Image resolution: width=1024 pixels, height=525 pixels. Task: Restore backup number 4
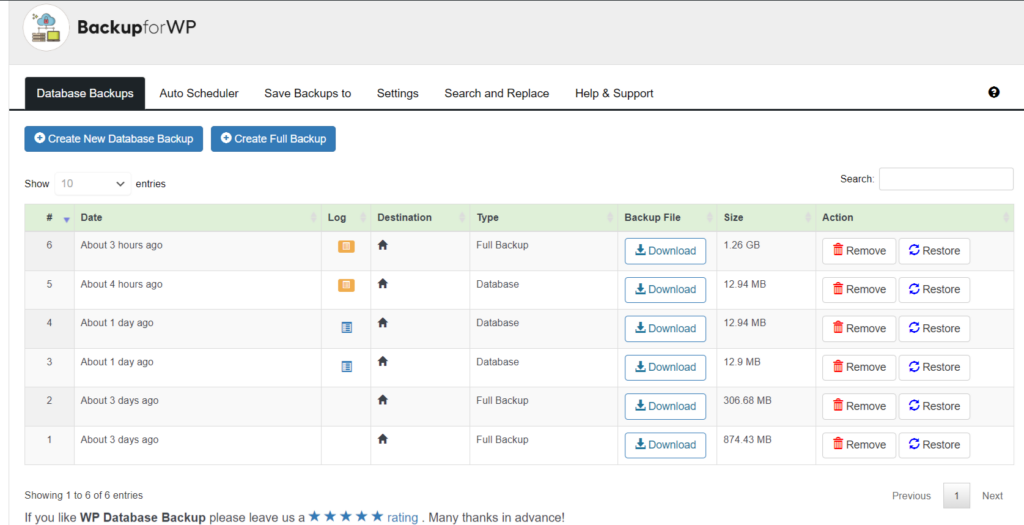(x=935, y=328)
